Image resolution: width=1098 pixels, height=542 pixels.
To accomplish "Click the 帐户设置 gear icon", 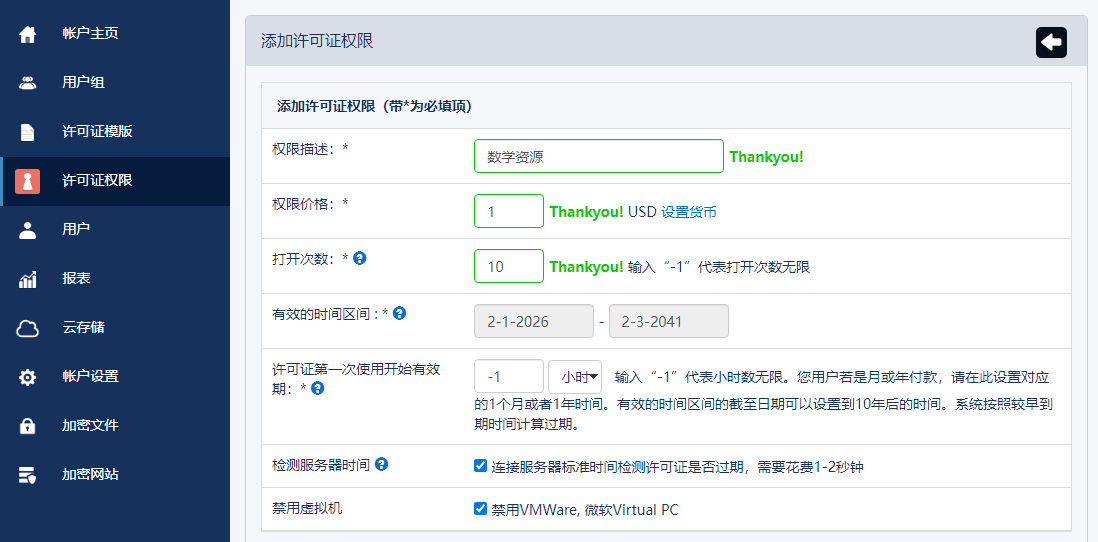I will pyautogui.click(x=28, y=377).
